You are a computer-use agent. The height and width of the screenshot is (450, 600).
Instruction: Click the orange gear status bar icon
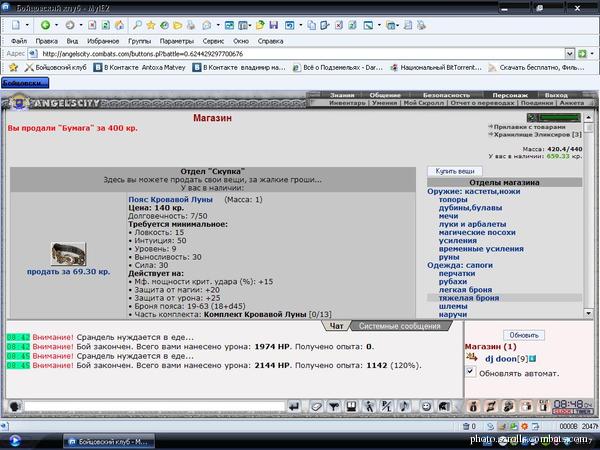coord(524,426)
